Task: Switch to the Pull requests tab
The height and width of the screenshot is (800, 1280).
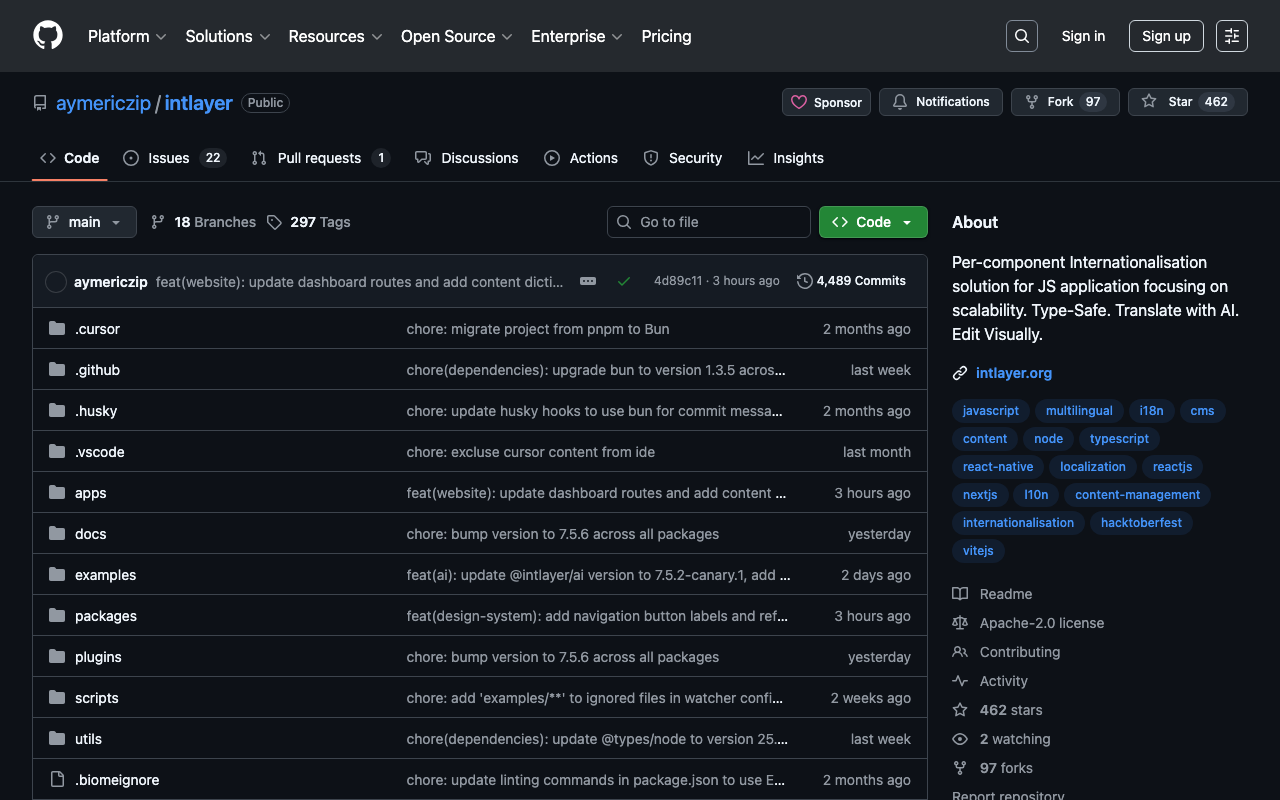Action: pyautogui.click(x=319, y=158)
